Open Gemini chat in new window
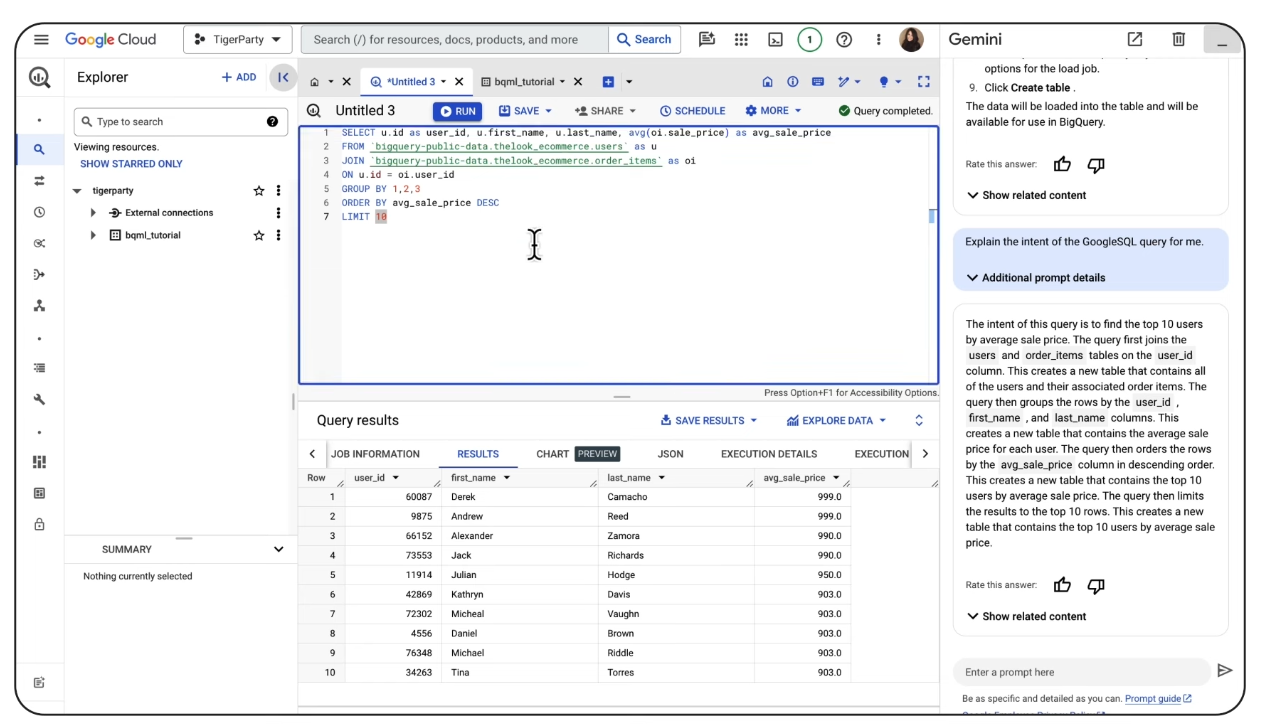1269x727 pixels. [1134, 39]
